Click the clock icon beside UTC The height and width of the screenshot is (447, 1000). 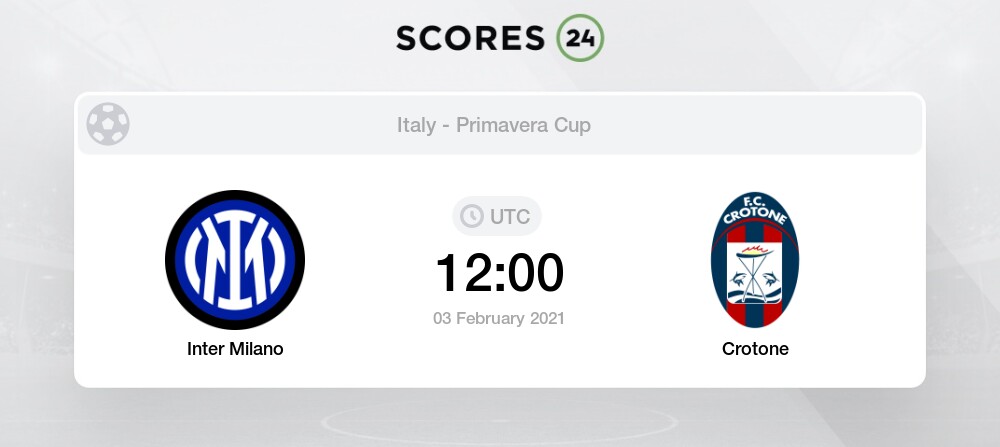coord(469,216)
